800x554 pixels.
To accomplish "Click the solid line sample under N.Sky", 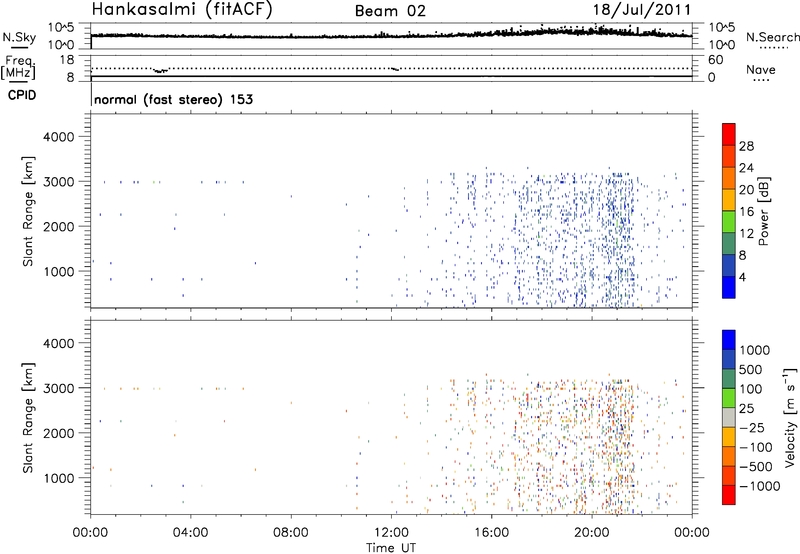I will pos(19,47).
